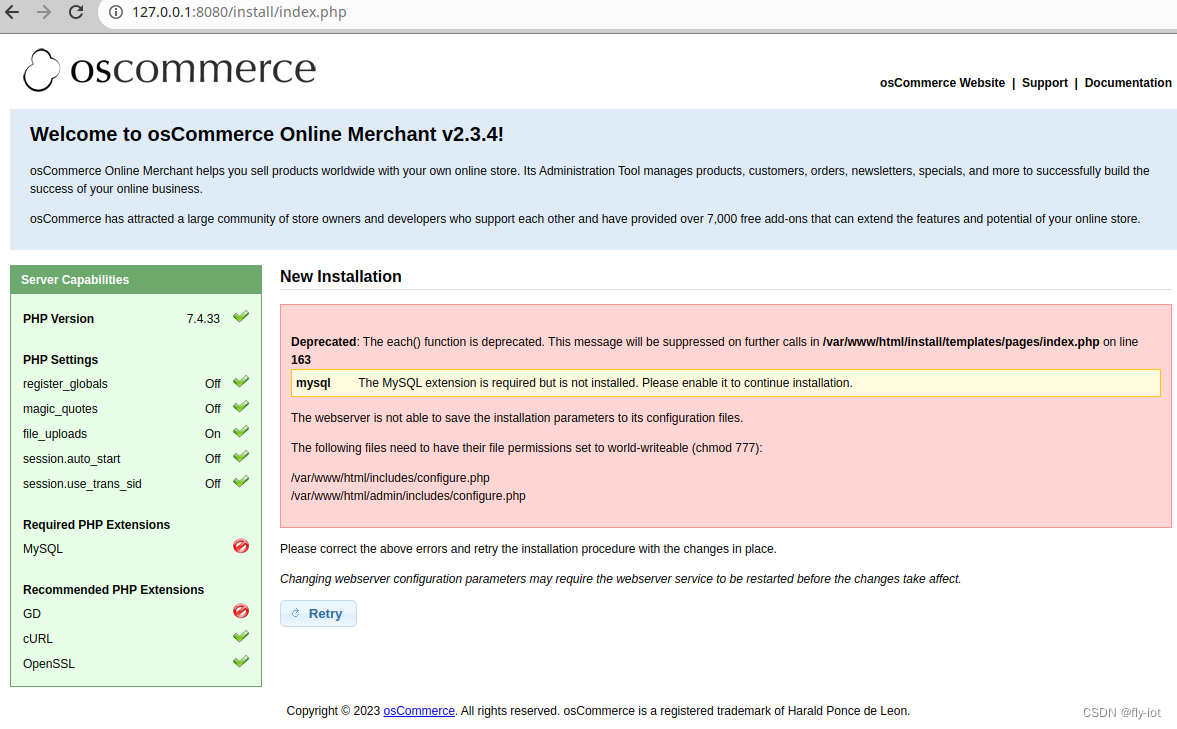Click the New Installation heading
This screenshot has width=1177, height=729.
tap(341, 276)
